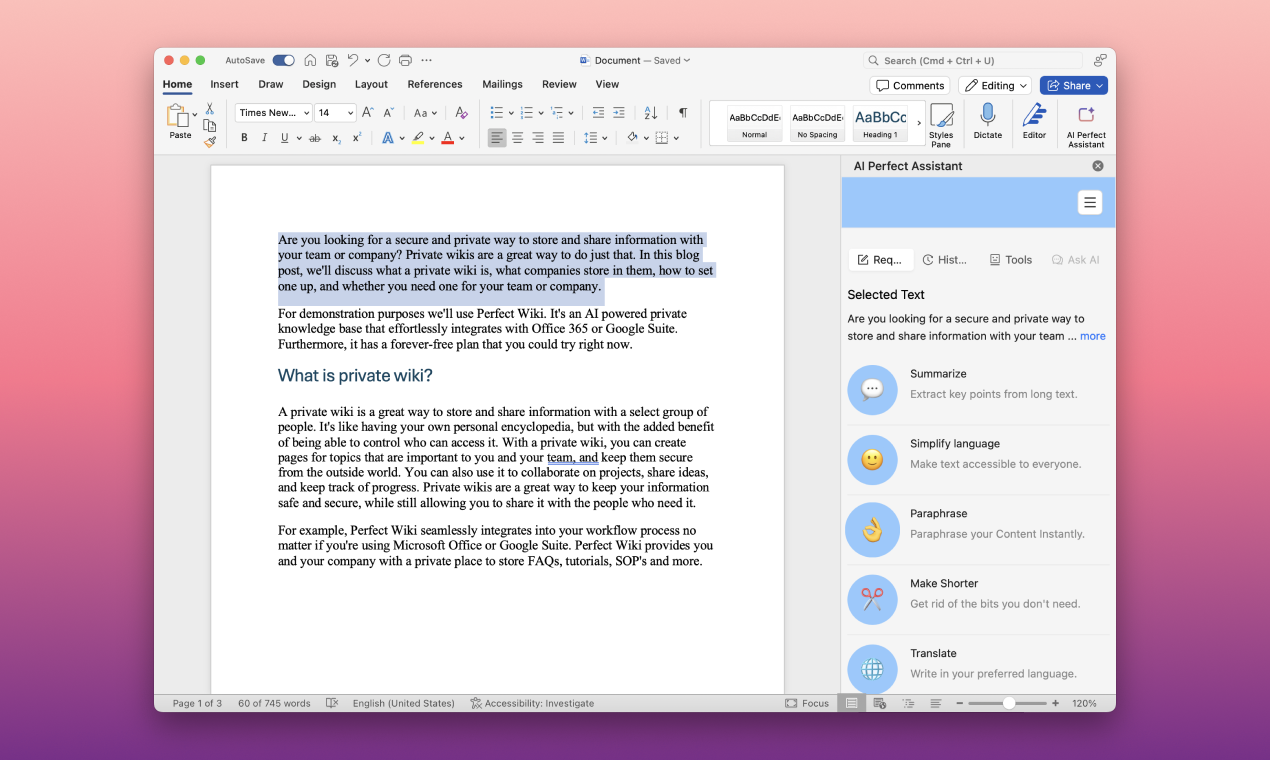The height and width of the screenshot is (760, 1270).
Task: Apply red font color
Action: (x=448, y=138)
